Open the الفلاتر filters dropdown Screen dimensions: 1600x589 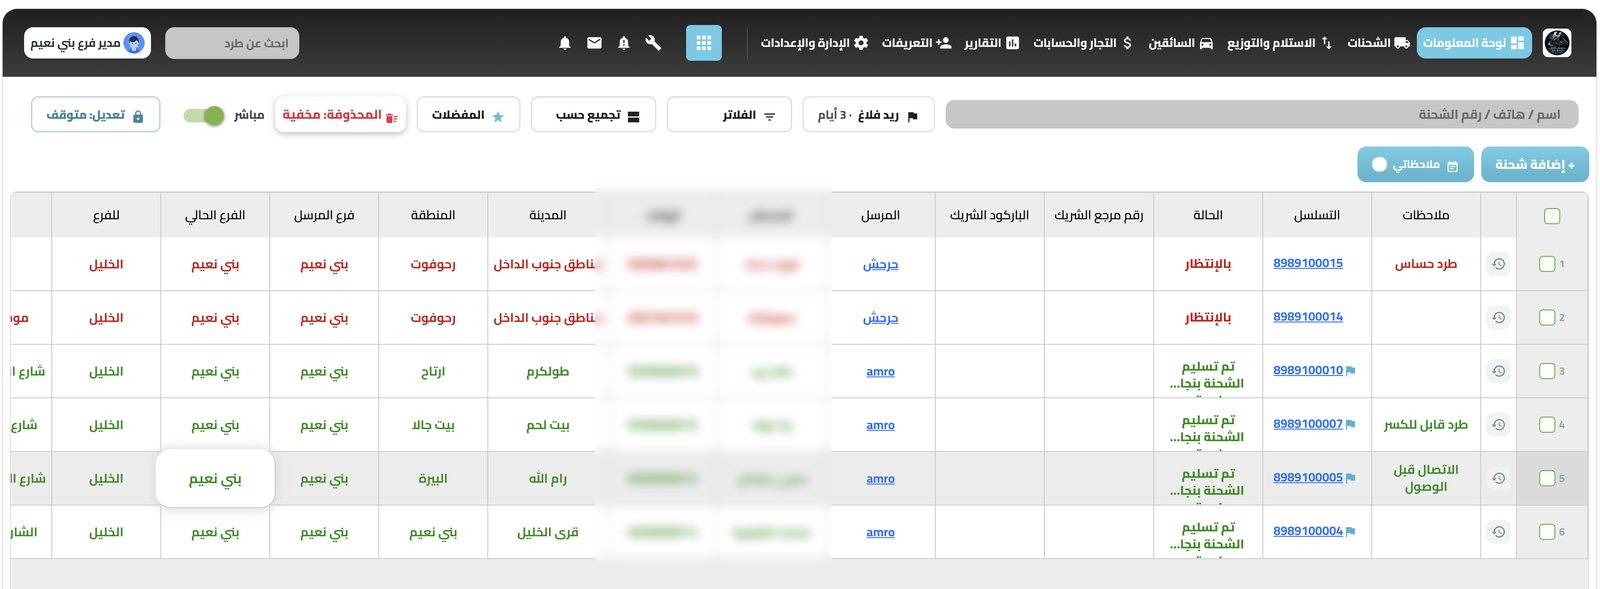[x=729, y=115]
